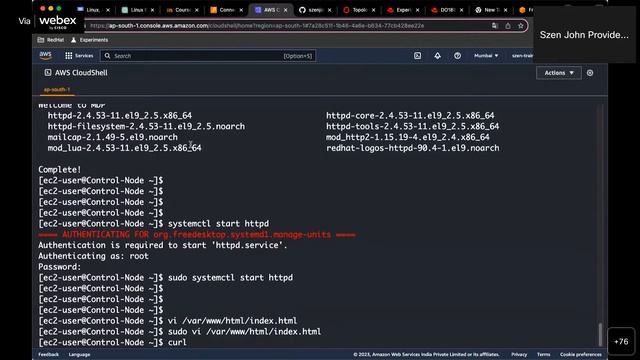Open the Actions dropdown in CloudShell
640x360 pixels.
(559, 73)
